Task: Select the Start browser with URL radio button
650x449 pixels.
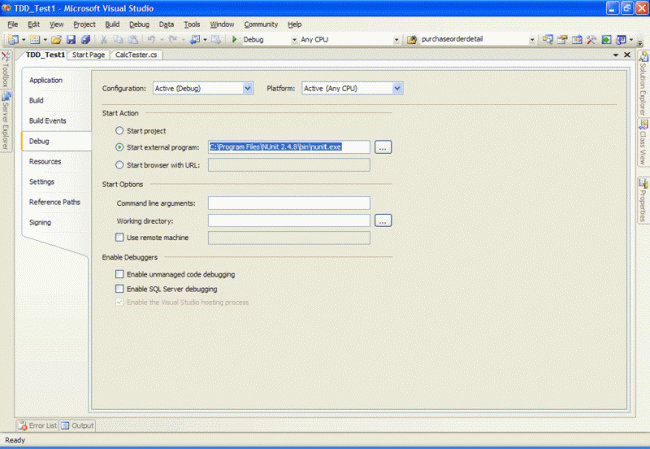Action: point(119,165)
